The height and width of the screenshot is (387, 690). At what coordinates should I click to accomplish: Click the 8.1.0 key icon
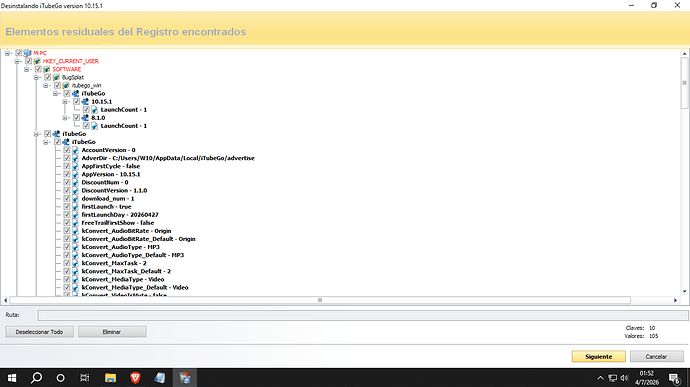tap(85, 118)
